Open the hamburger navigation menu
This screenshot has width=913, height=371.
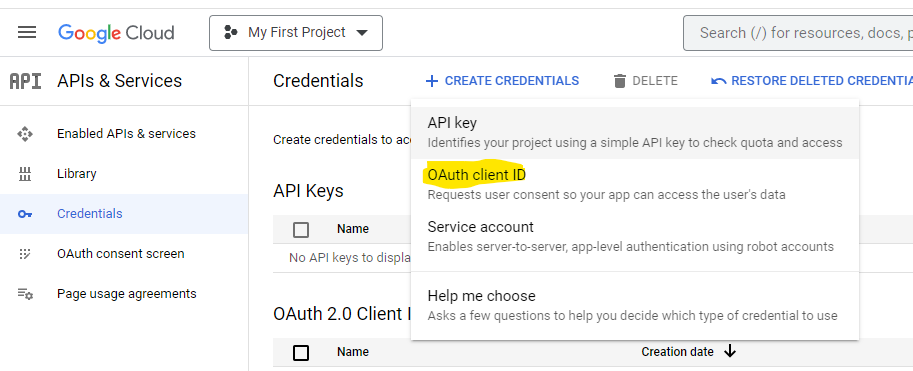[27, 33]
